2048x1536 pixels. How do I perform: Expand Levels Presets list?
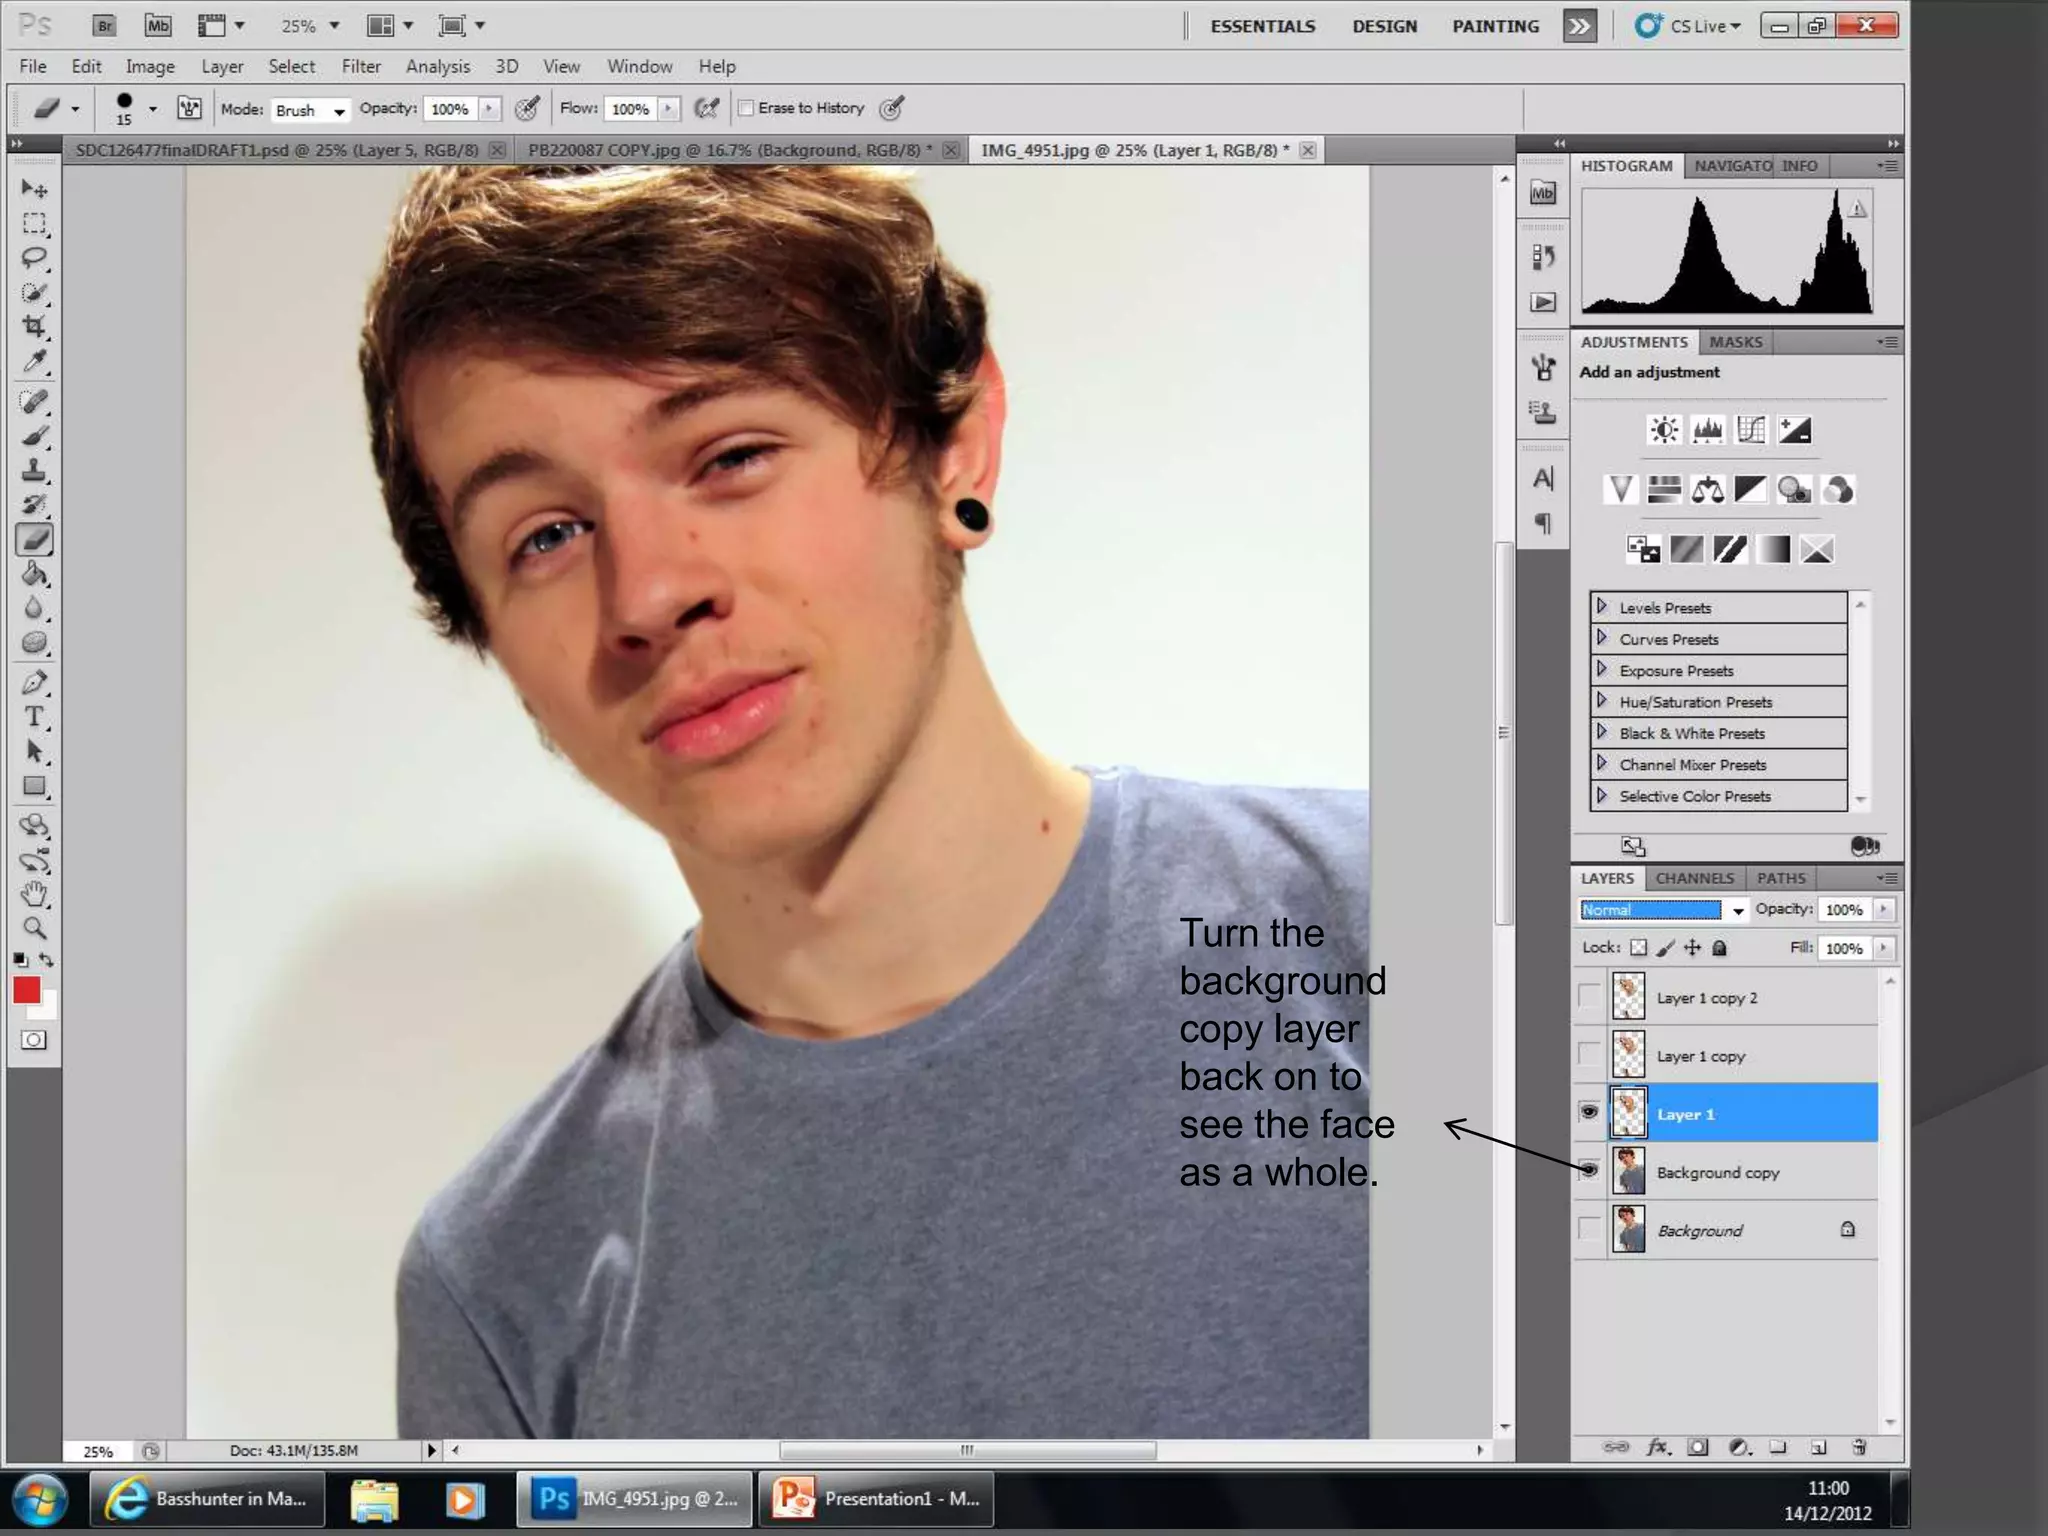(x=1602, y=607)
